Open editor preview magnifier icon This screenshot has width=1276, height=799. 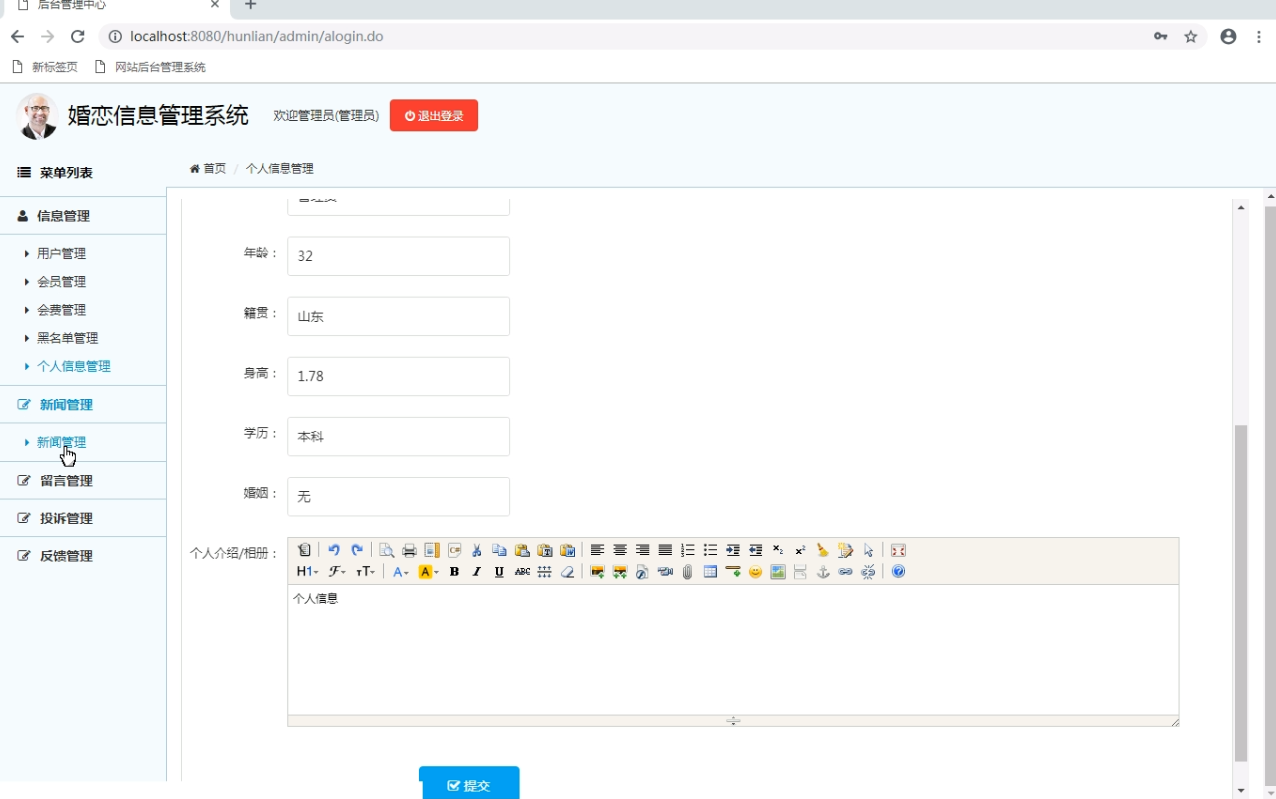click(x=386, y=550)
